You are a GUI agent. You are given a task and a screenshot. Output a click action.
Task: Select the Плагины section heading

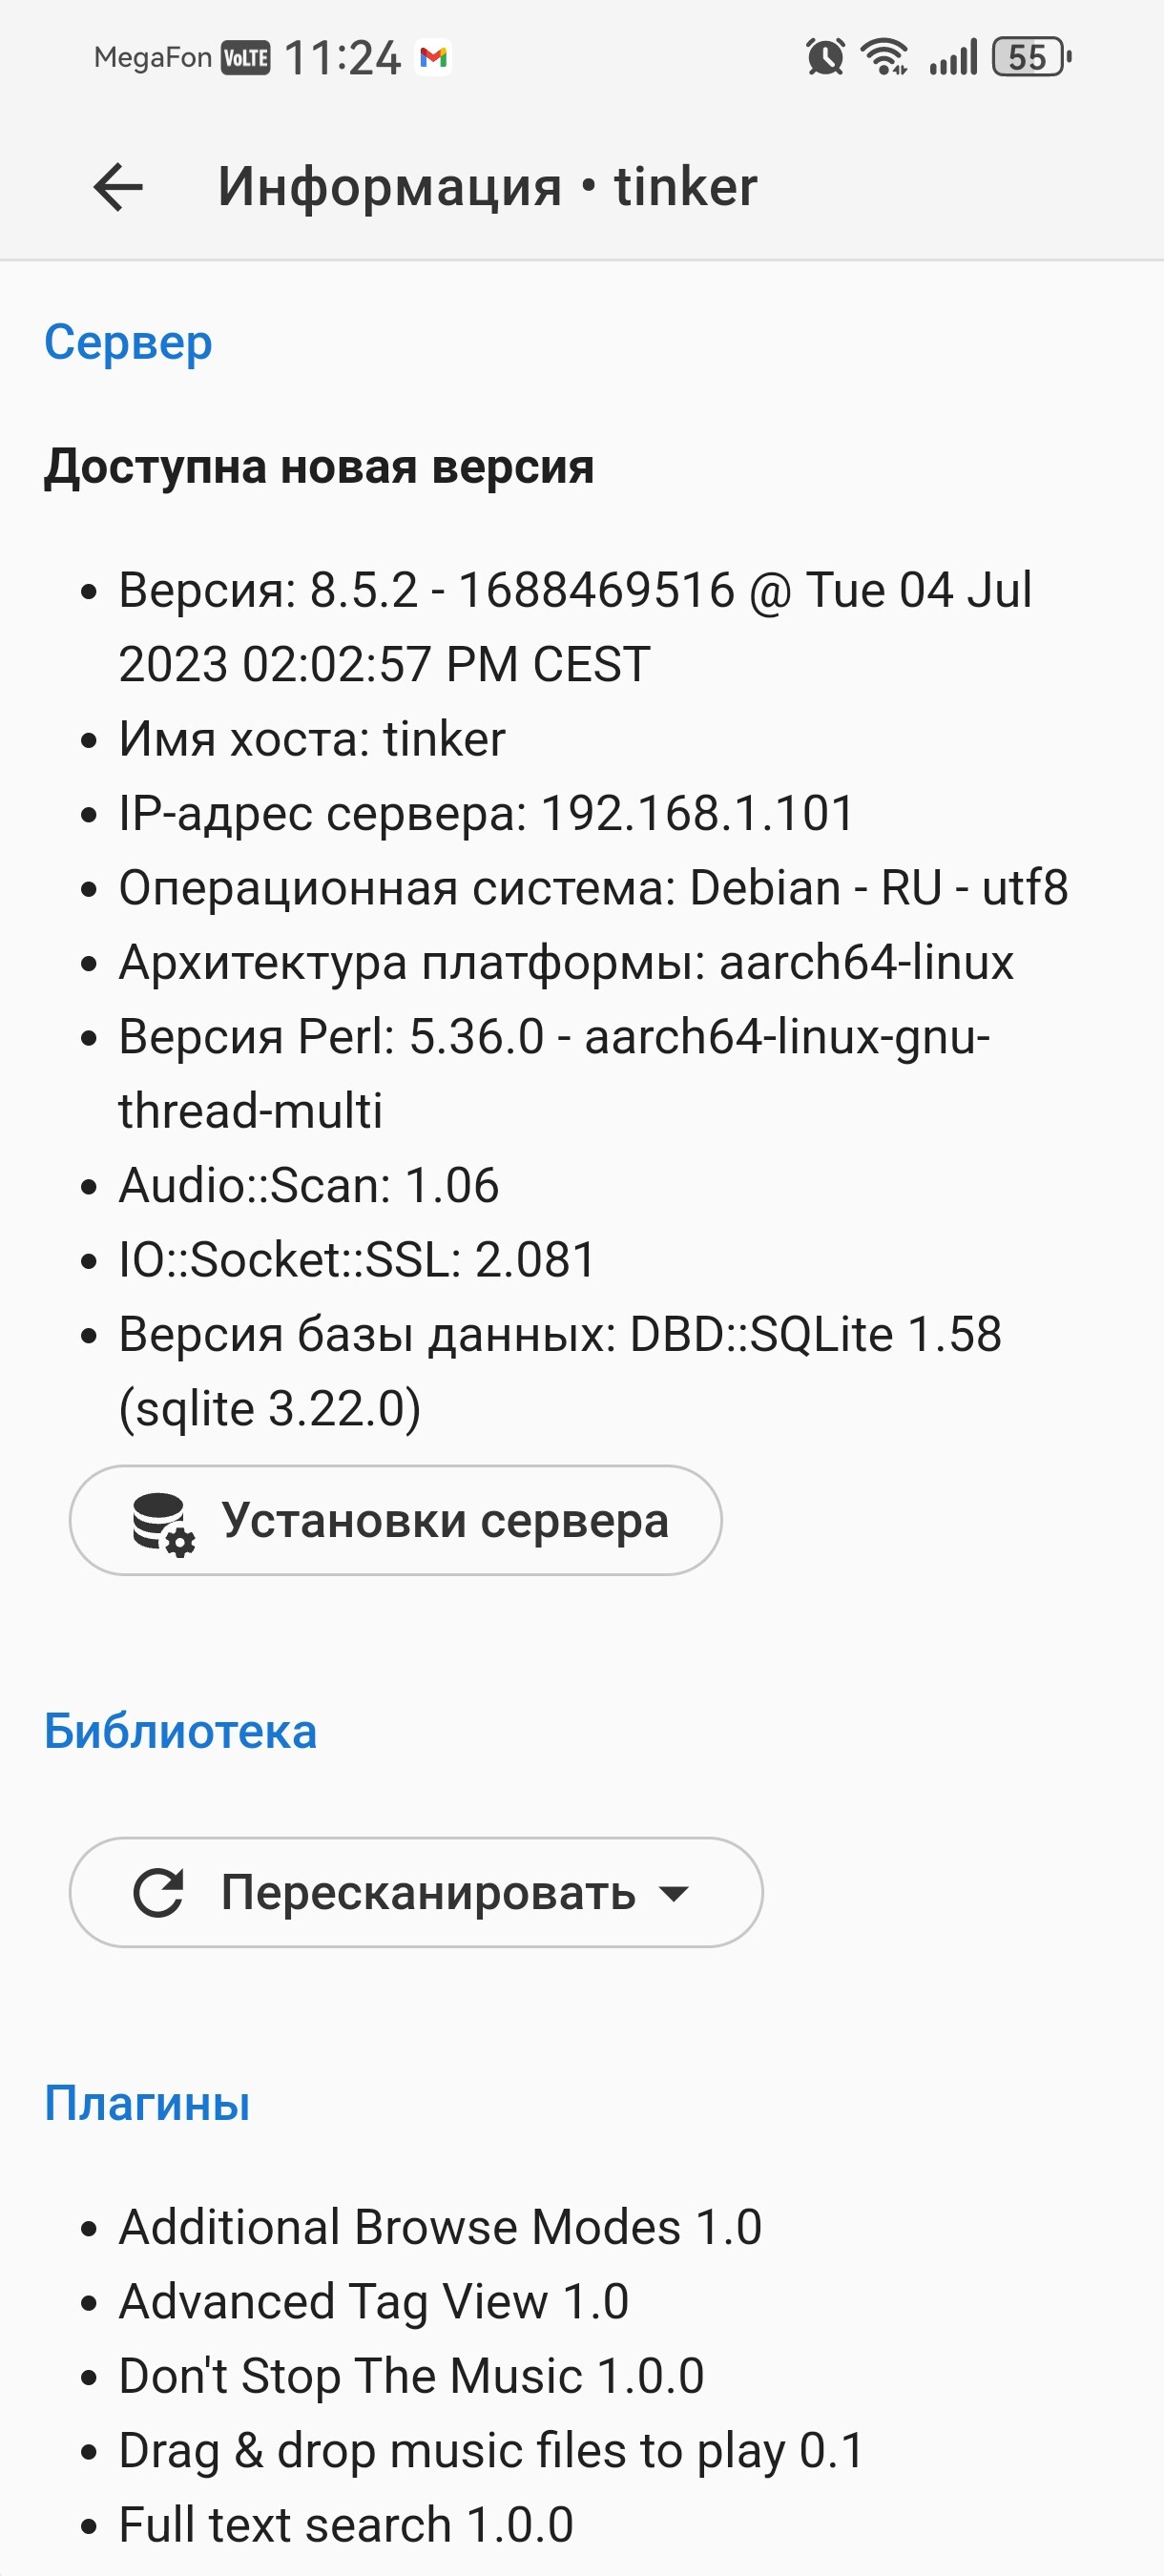click(147, 2103)
